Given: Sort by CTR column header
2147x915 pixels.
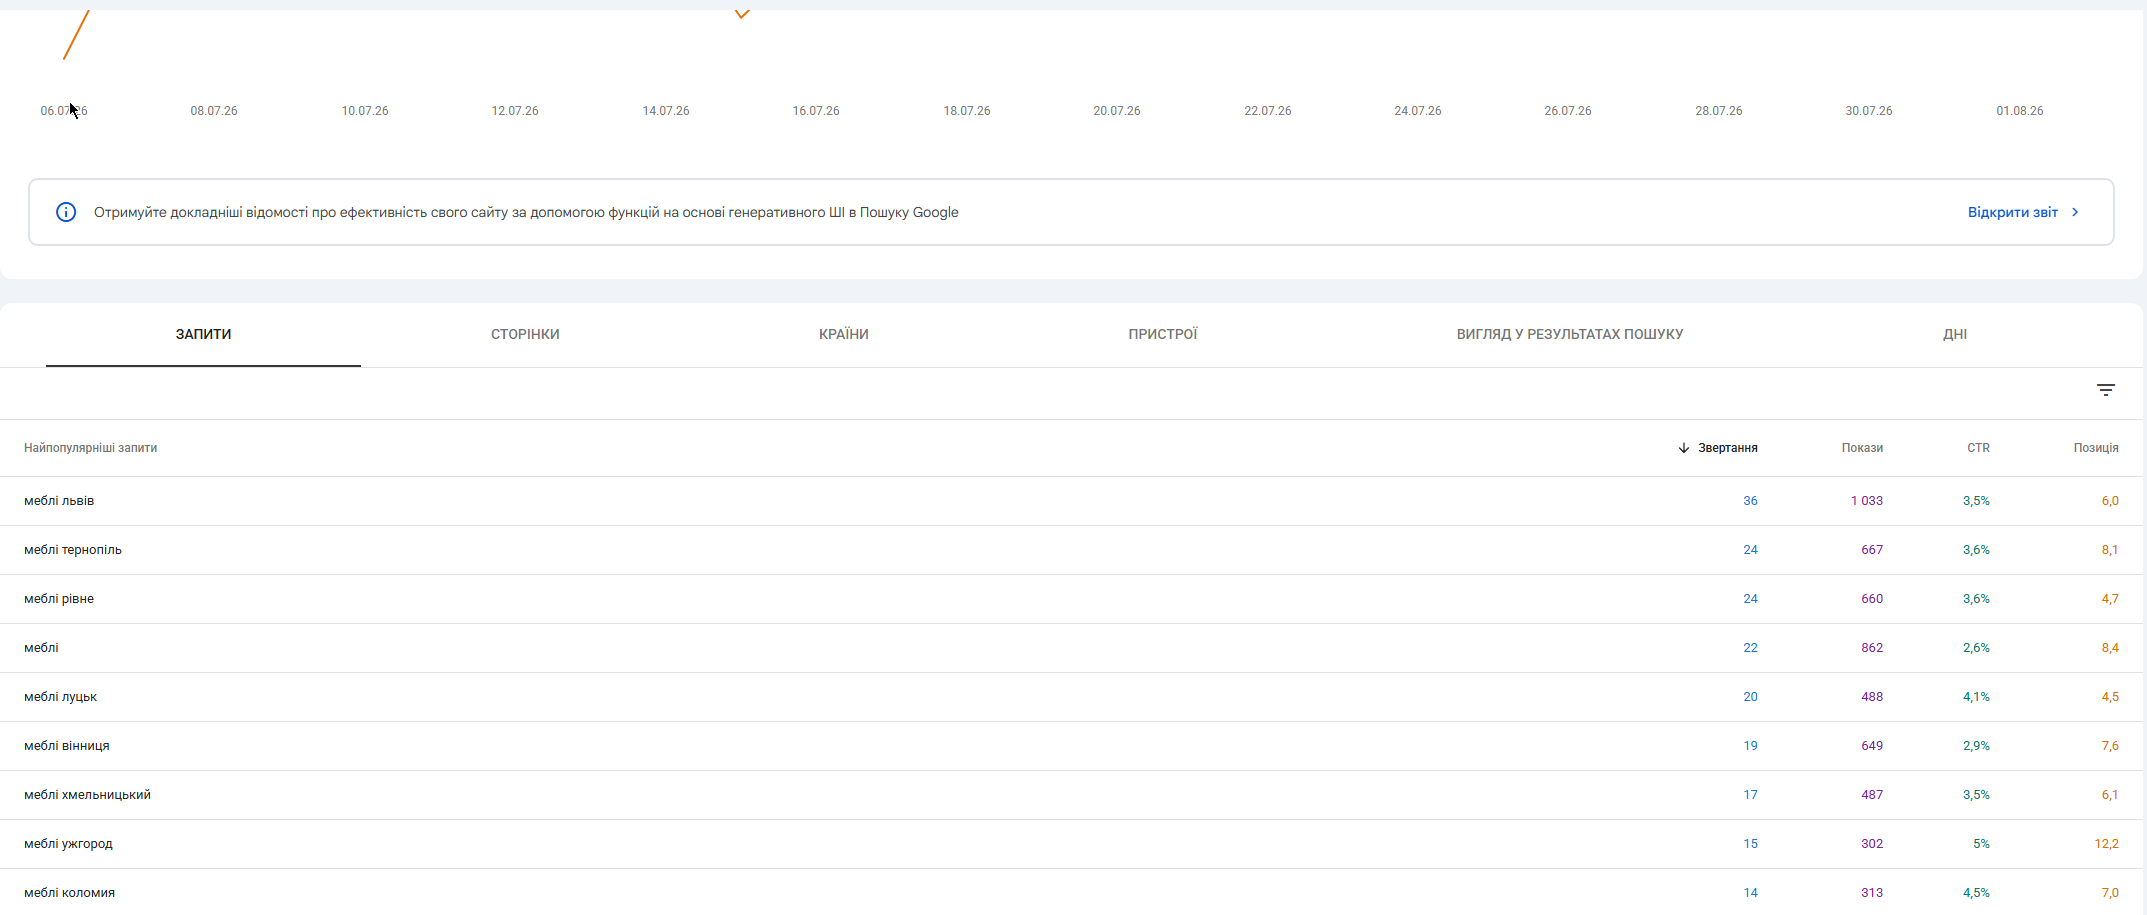Looking at the screenshot, I should 1978,448.
